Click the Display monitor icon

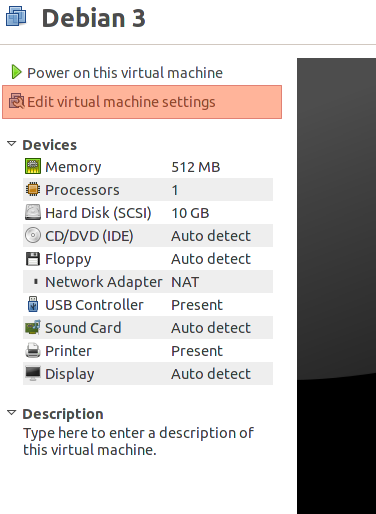coord(33,373)
